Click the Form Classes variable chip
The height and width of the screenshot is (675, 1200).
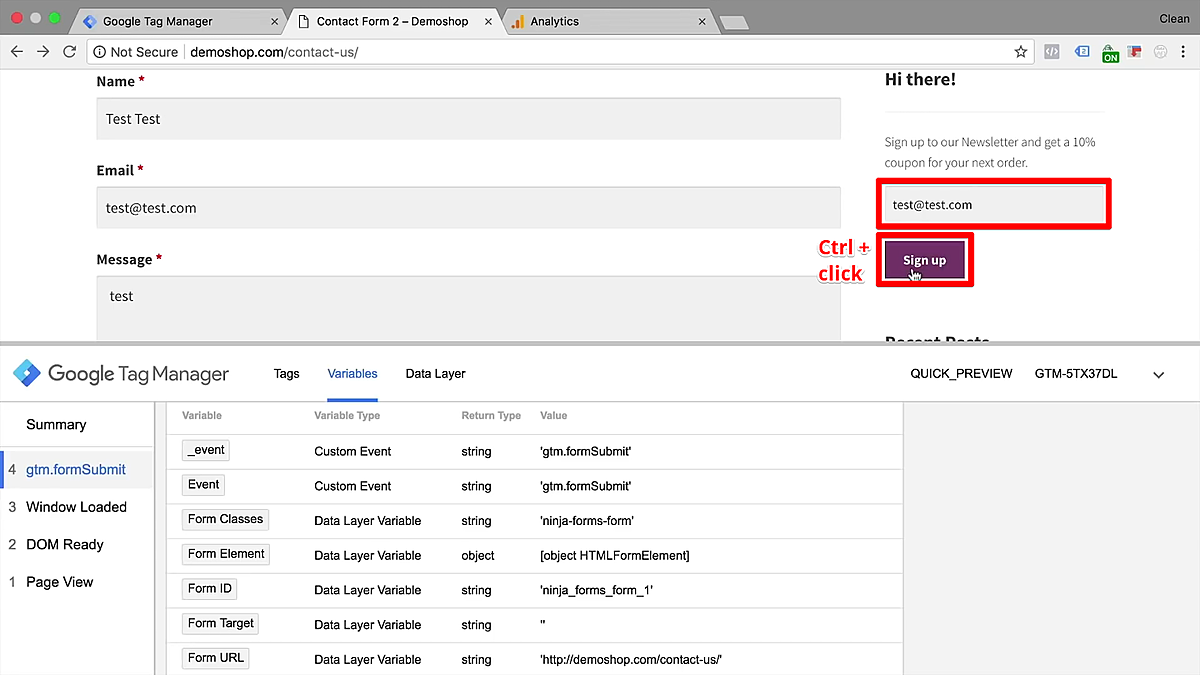point(225,520)
